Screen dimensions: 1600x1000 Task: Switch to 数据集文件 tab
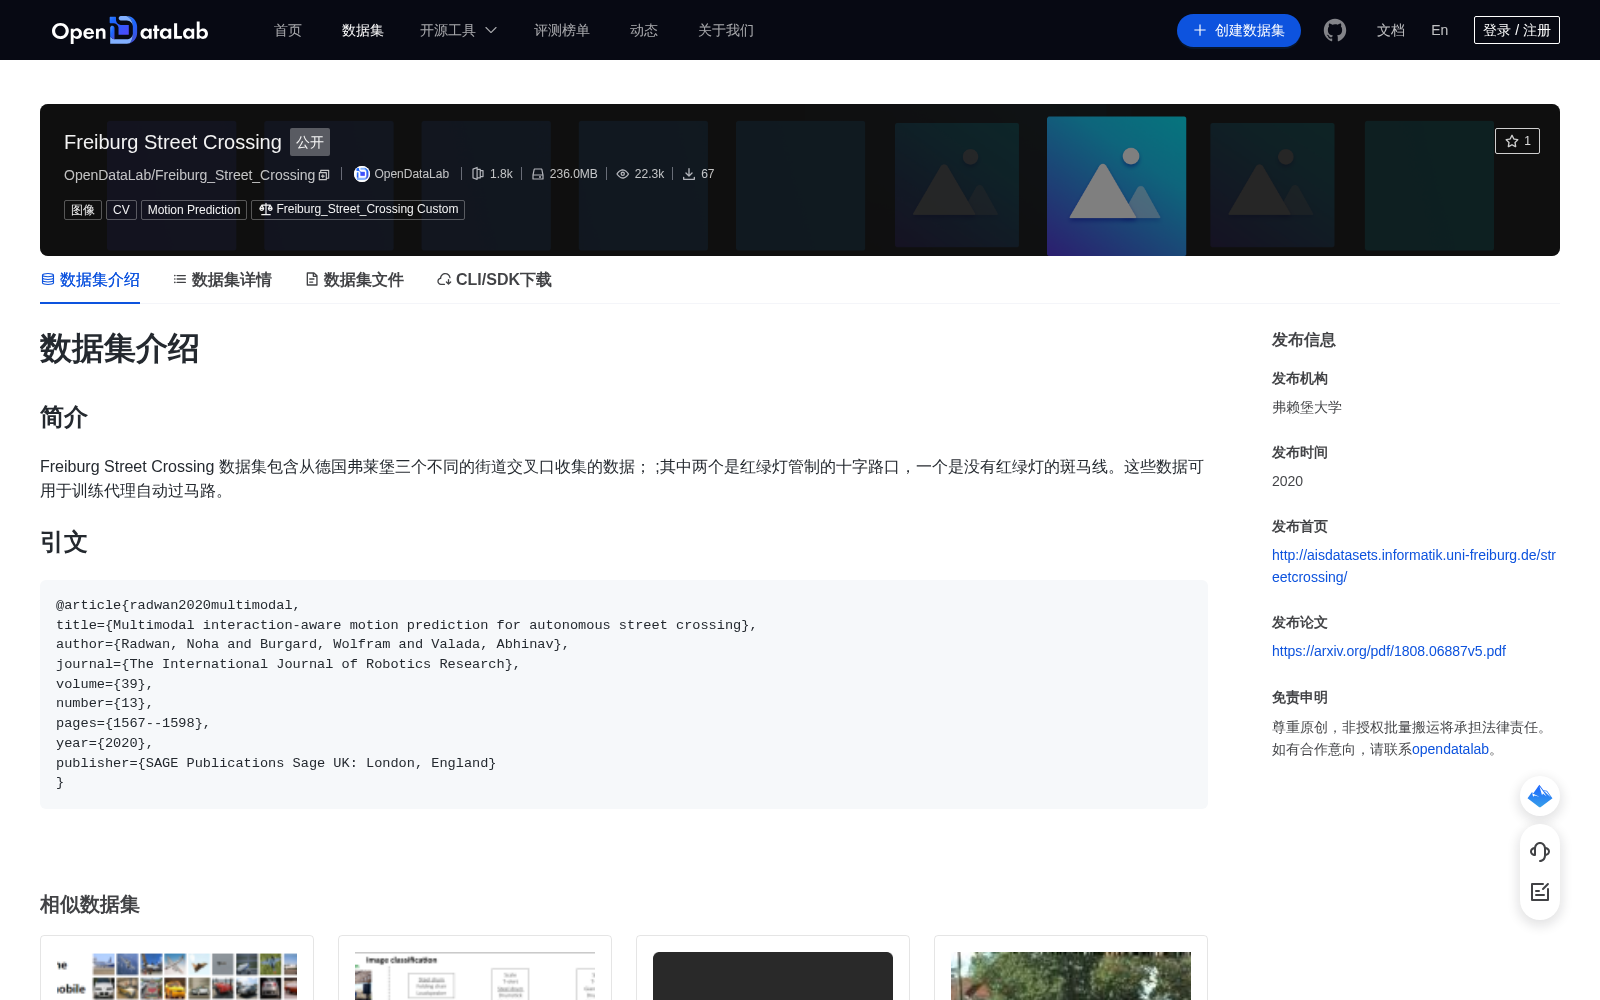pyautogui.click(x=354, y=280)
